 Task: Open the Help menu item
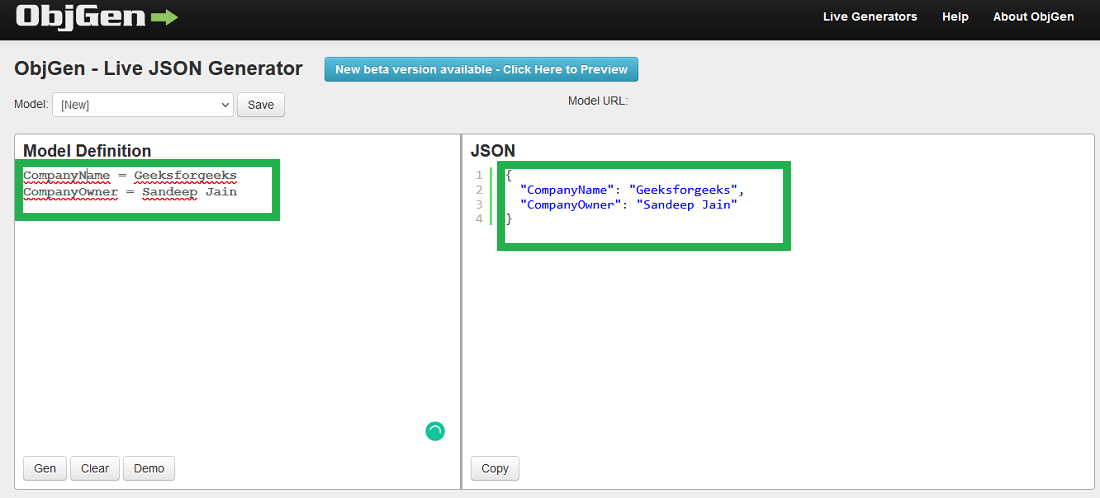pos(955,17)
